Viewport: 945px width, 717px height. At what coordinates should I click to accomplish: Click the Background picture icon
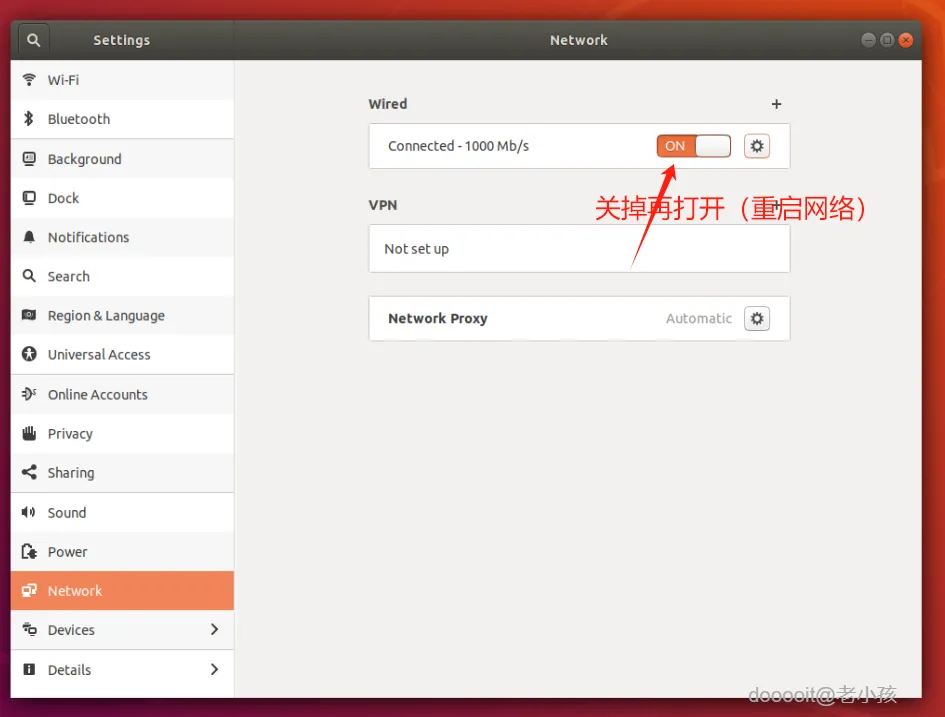29,158
